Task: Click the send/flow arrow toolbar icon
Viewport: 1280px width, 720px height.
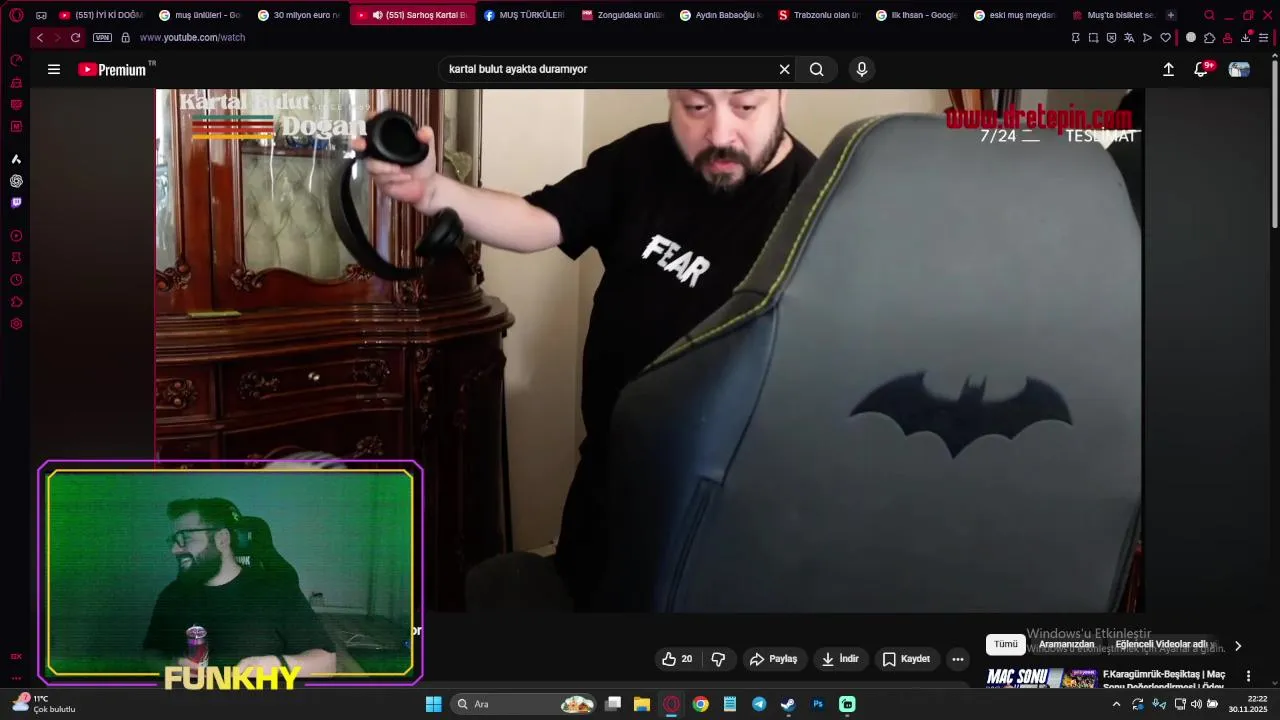Action: coord(1147,38)
